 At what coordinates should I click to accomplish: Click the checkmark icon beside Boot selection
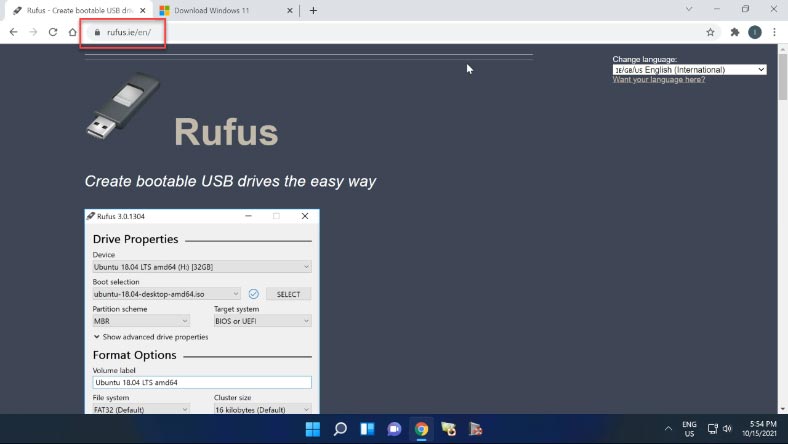click(253, 294)
